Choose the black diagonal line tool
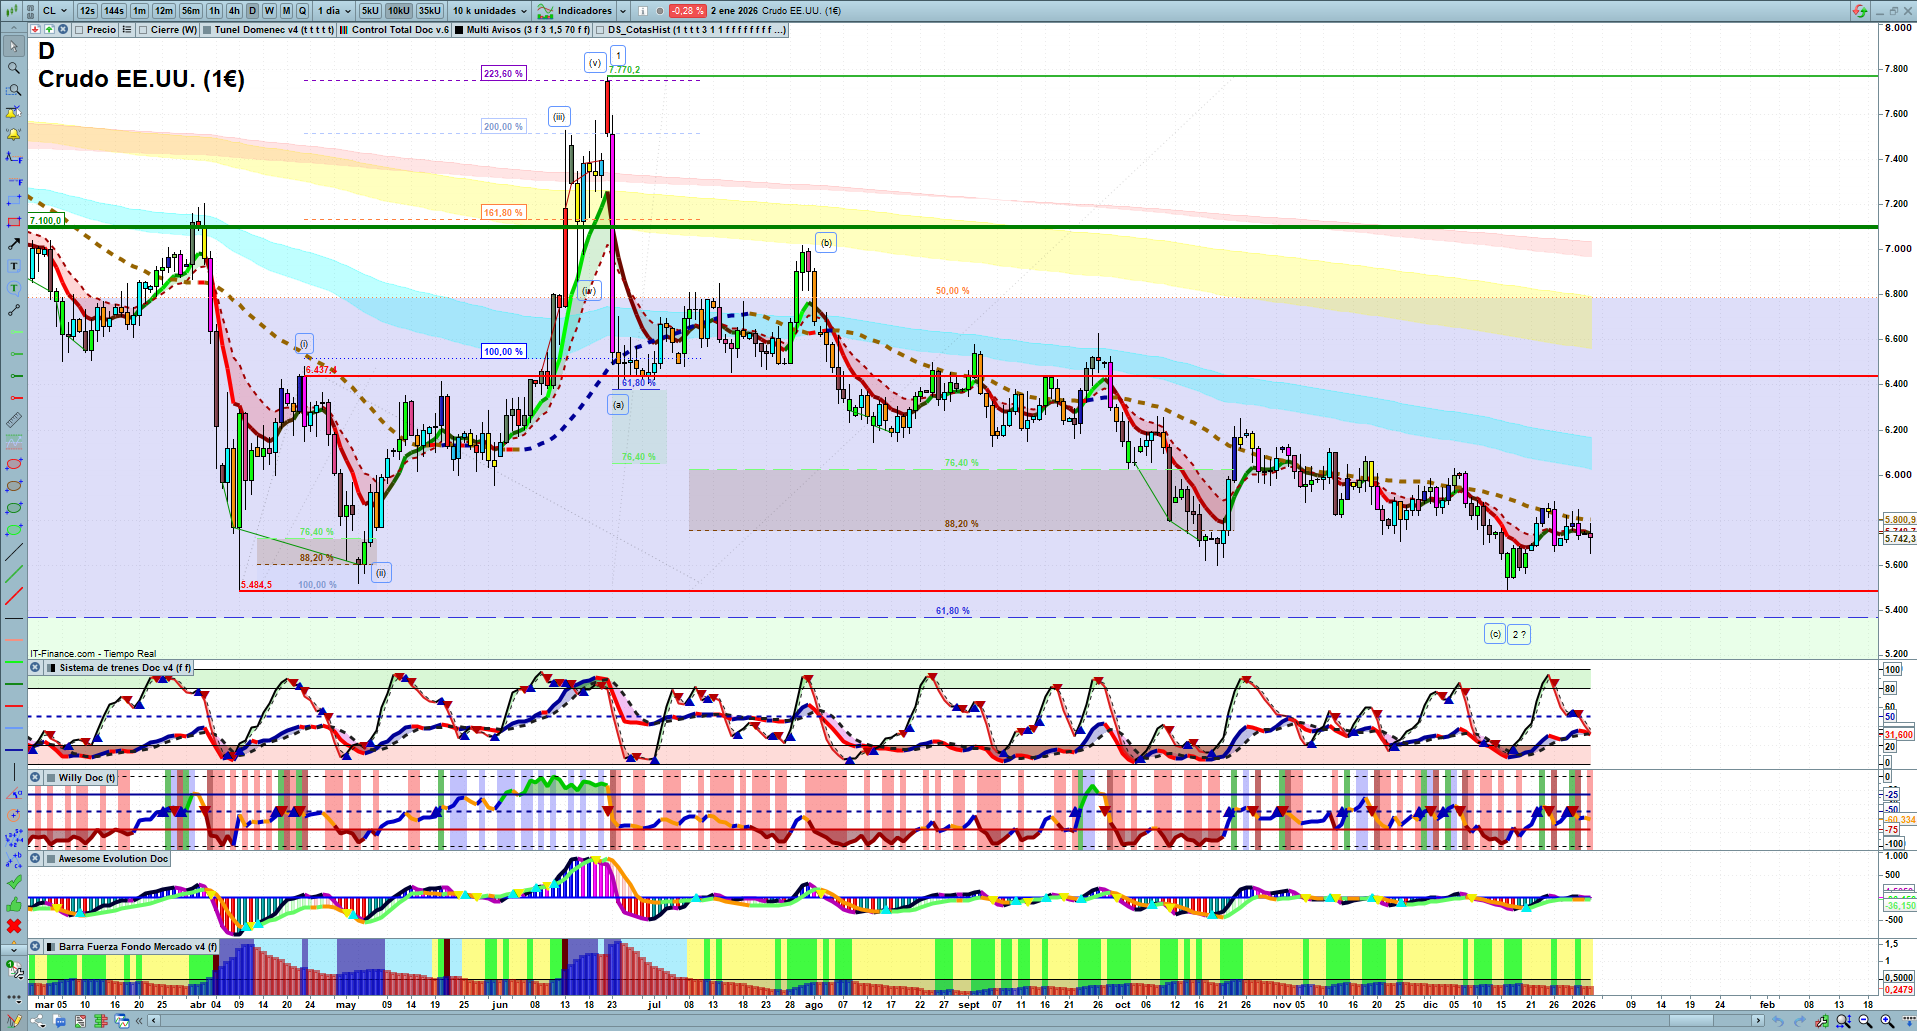This screenshot has width=1917, height=1031. coord(14,552)
